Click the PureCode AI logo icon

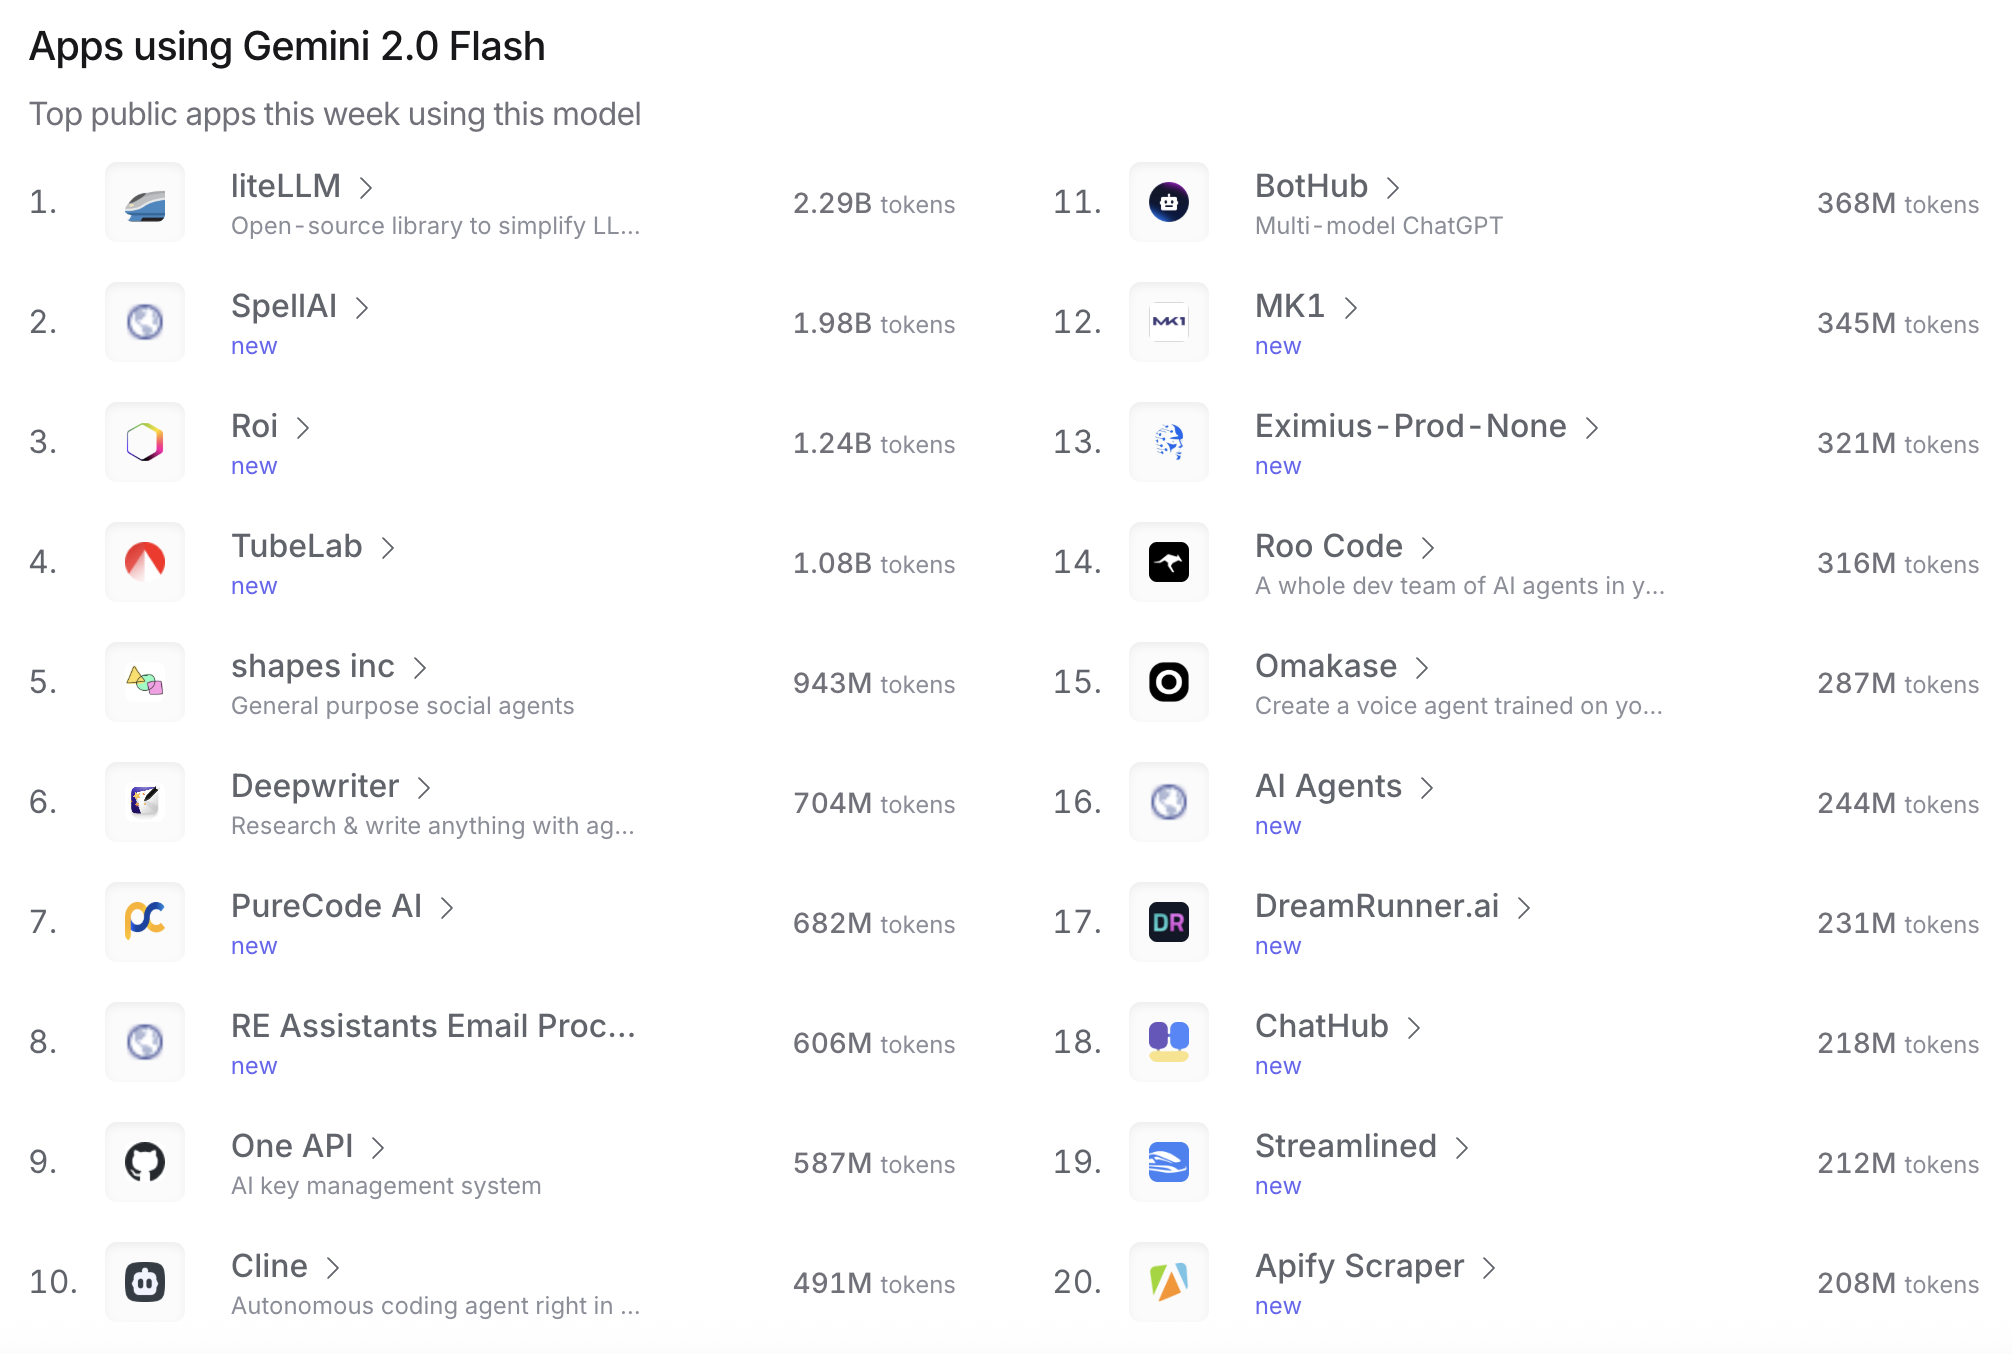[145, 922]
